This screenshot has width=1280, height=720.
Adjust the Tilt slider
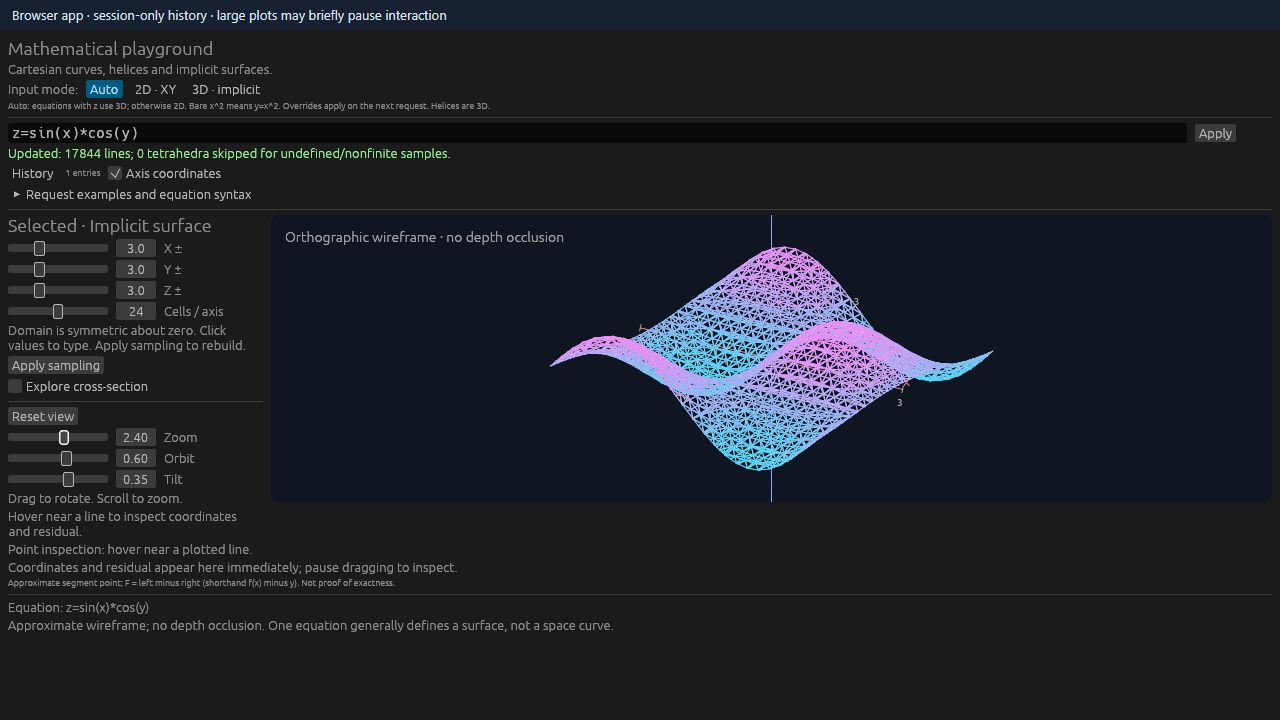(58, 479)
